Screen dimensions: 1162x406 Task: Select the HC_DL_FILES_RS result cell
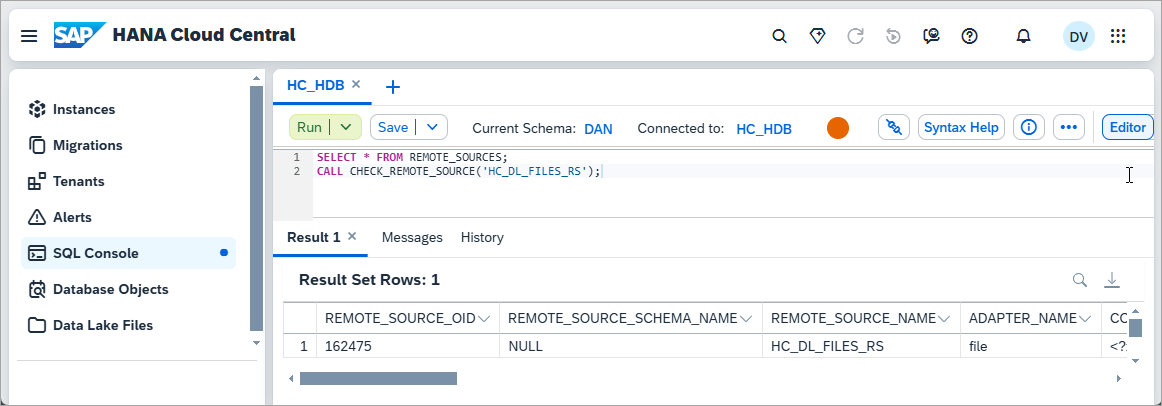pos(862,346)
